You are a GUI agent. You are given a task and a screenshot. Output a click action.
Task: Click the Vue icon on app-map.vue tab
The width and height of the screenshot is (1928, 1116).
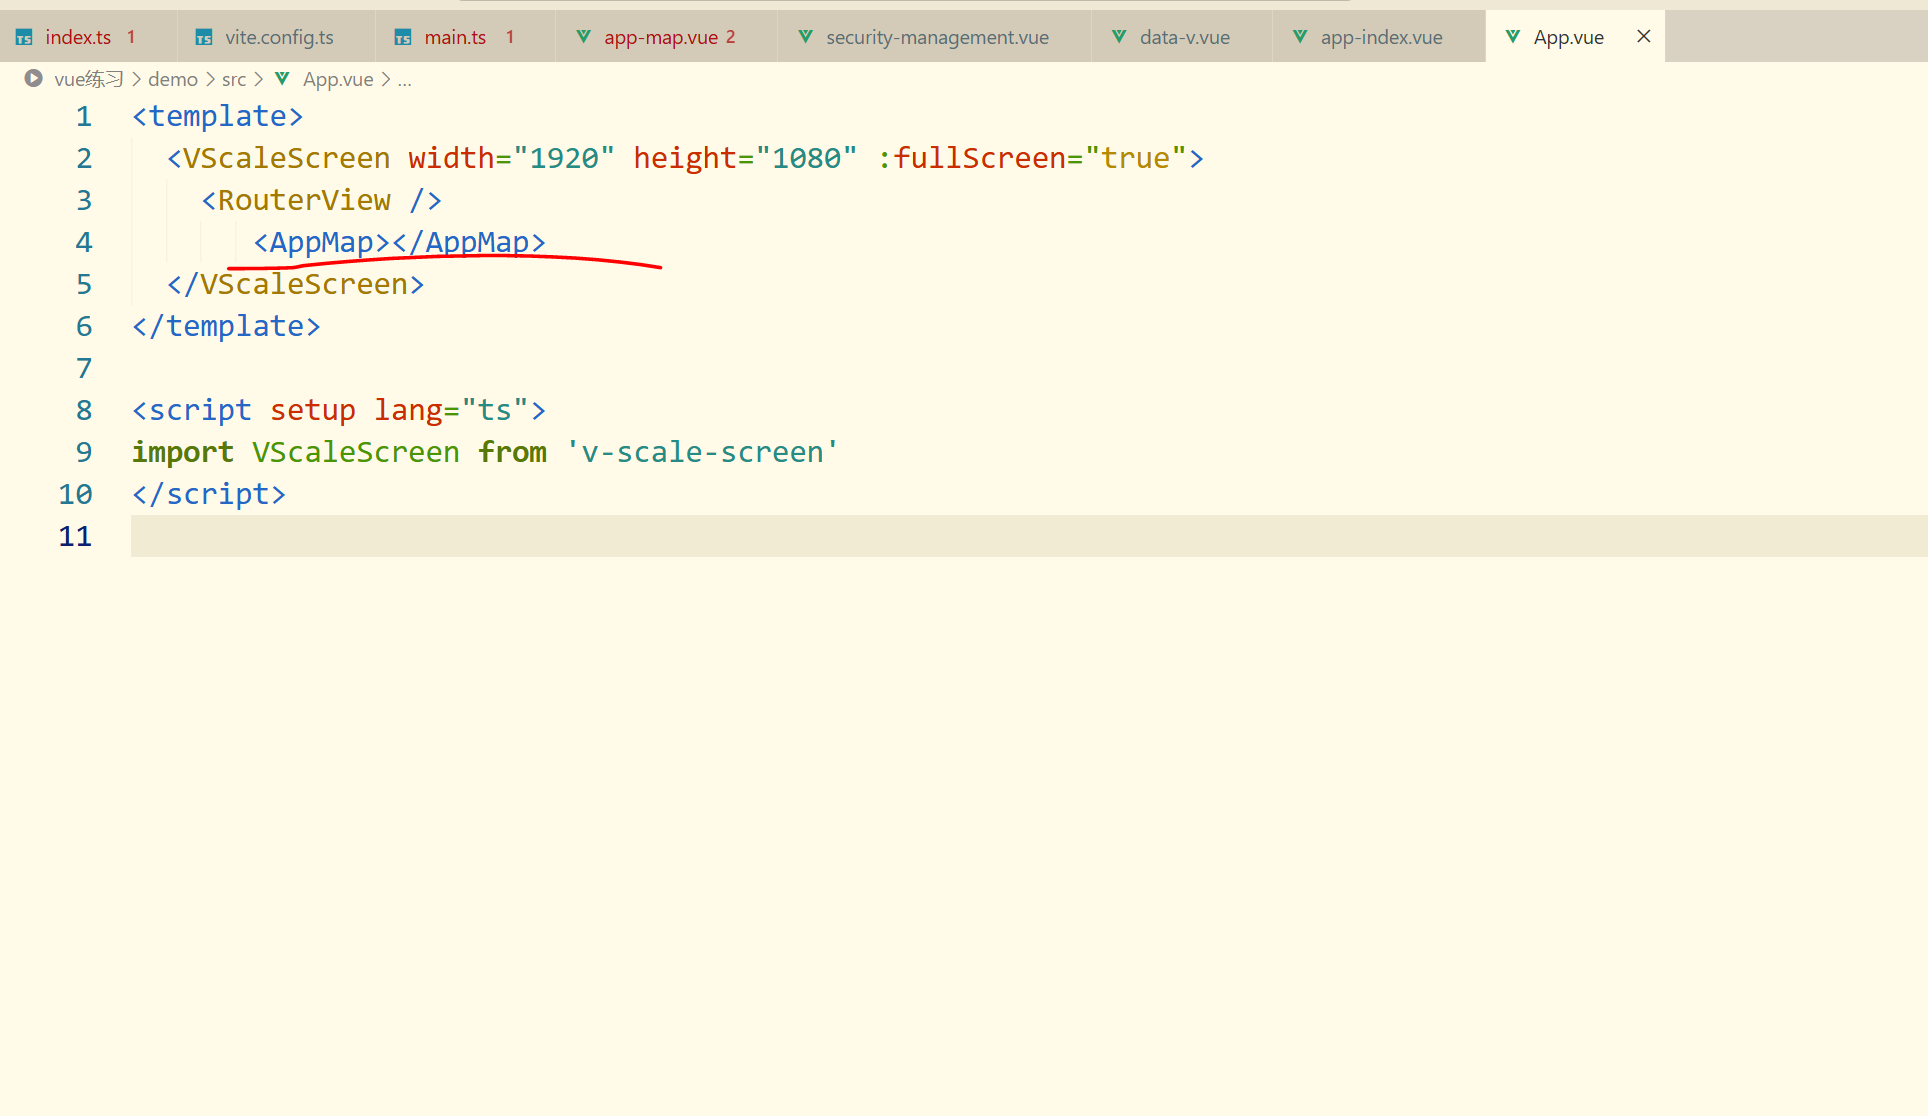tap(583, 37)
